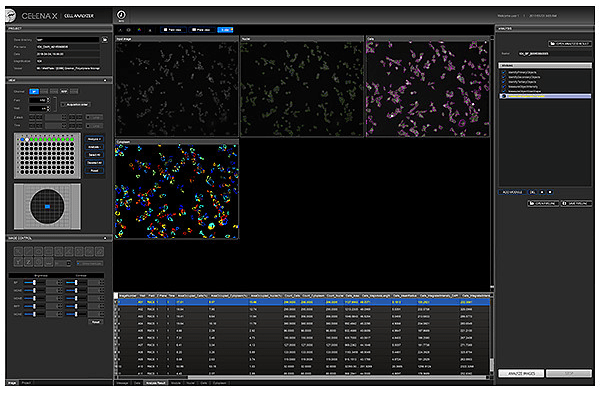The height and width of the screenshot is (394, 603).
Task: Open the dropdown in Image Control tools
Action: (x=68, y=263)
